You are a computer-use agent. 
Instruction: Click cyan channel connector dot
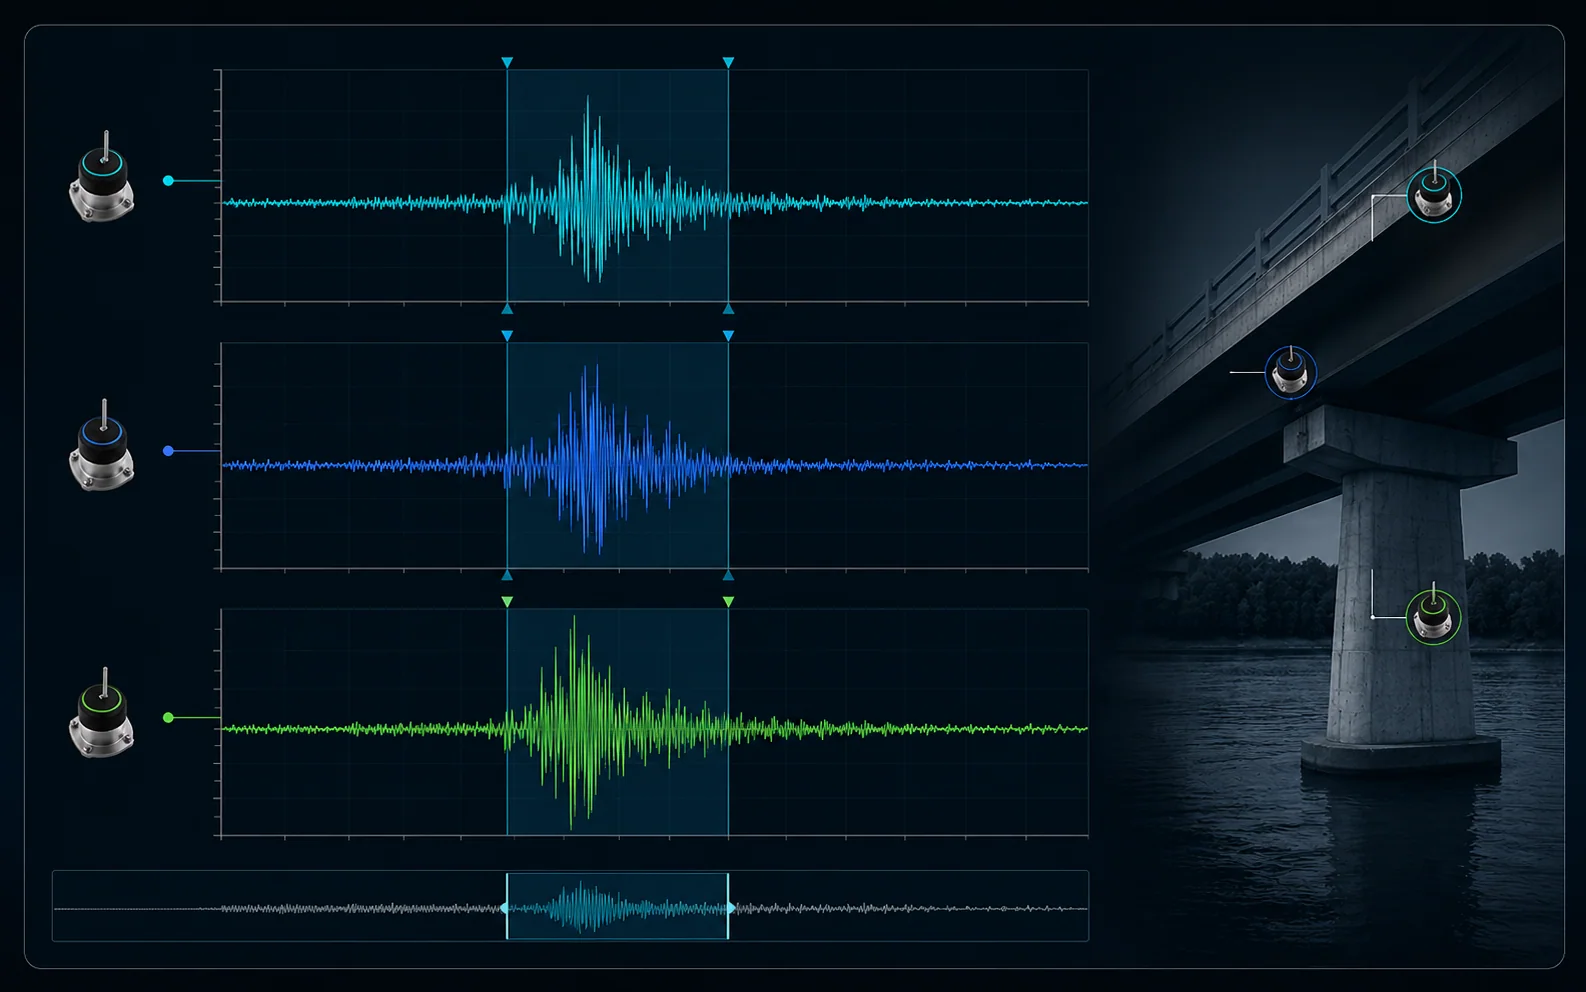pos(168,181)
